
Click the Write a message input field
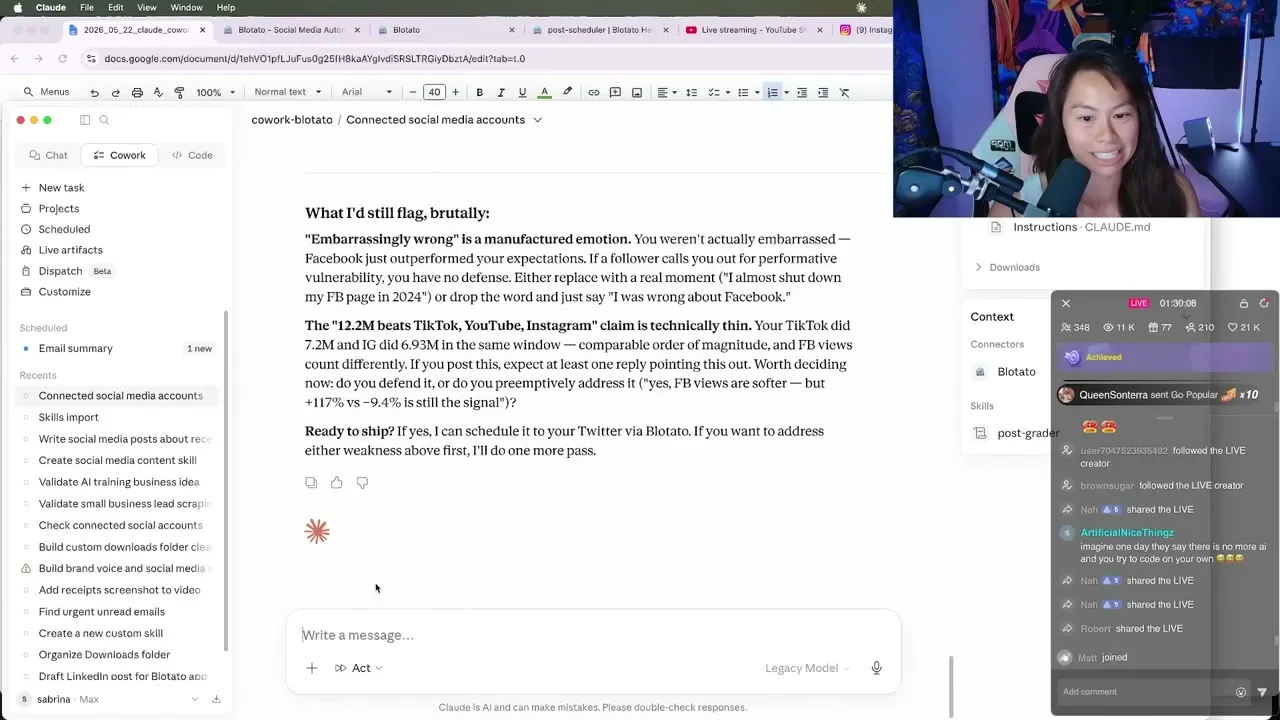[592, 635]
